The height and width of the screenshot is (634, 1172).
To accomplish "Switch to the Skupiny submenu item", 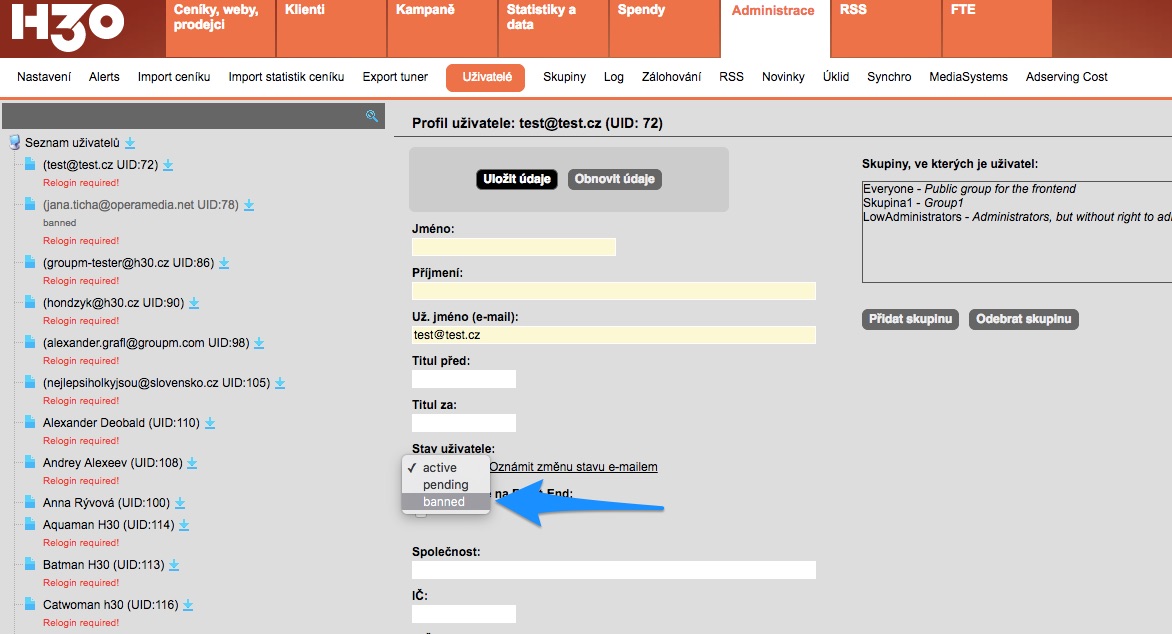I will pos(564,77).
